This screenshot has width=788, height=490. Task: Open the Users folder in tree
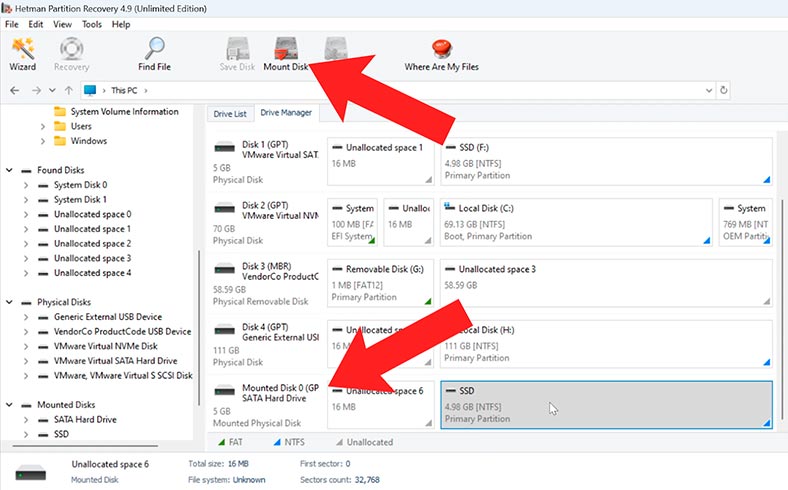73,126
